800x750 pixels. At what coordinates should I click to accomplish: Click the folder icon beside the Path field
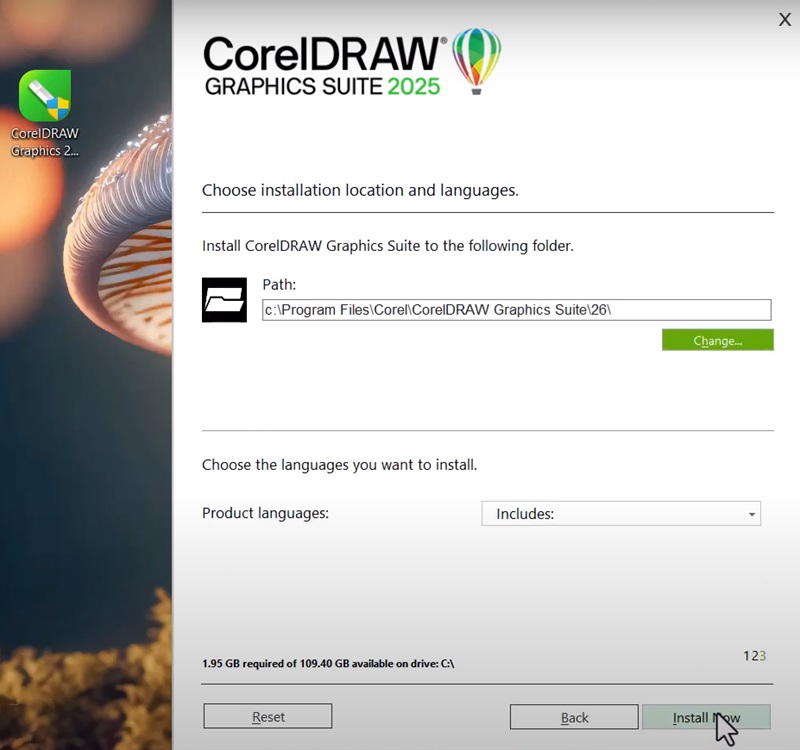point(226,298)
